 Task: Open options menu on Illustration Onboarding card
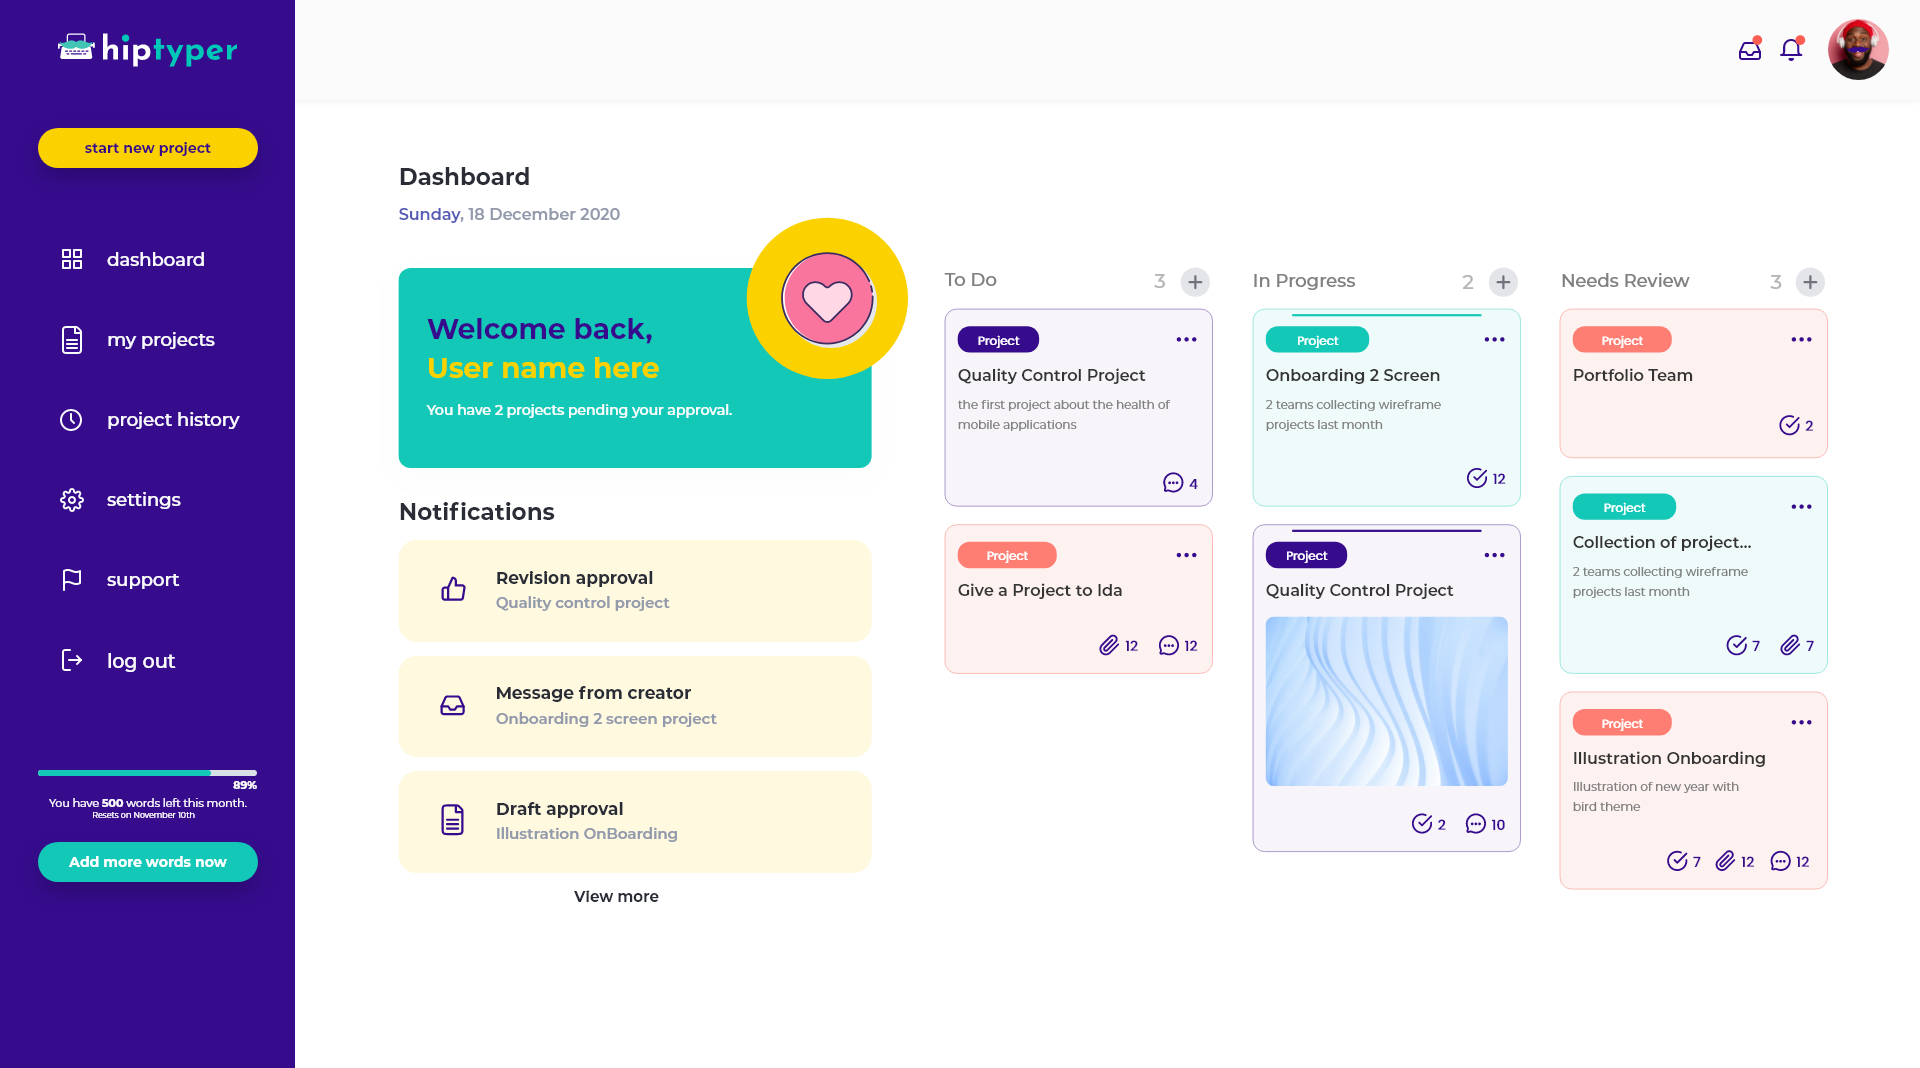tap(1801, 723)
